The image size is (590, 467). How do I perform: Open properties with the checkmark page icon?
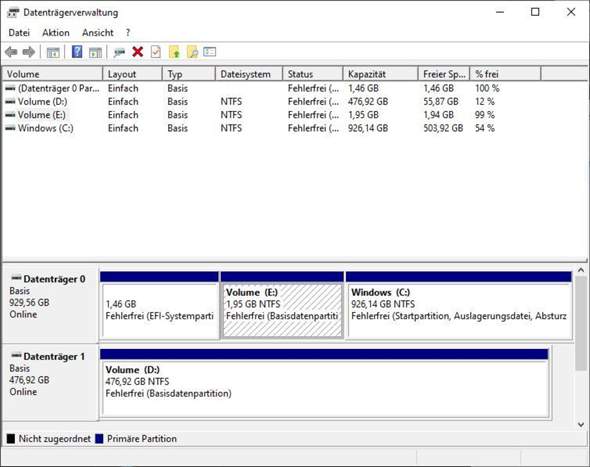(155, 52)
